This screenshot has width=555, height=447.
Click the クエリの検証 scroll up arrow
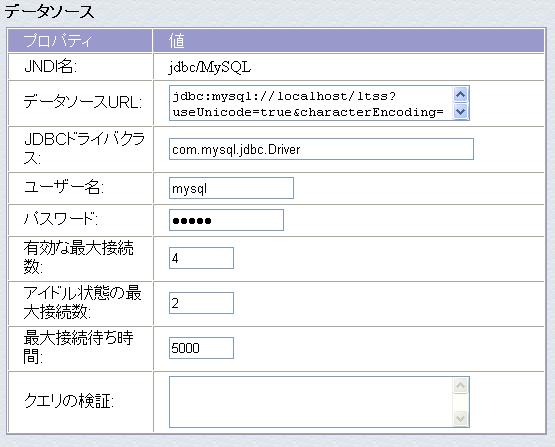460,386
